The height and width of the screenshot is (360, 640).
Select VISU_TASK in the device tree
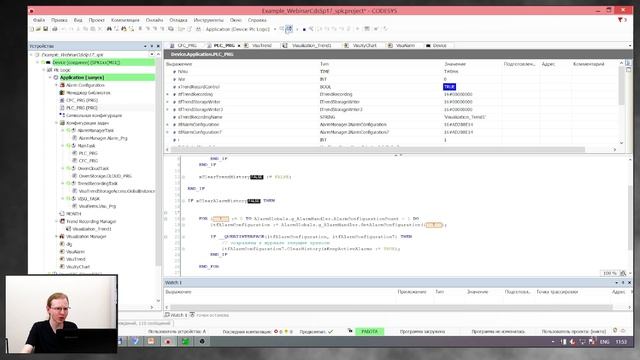click(89, 198)
